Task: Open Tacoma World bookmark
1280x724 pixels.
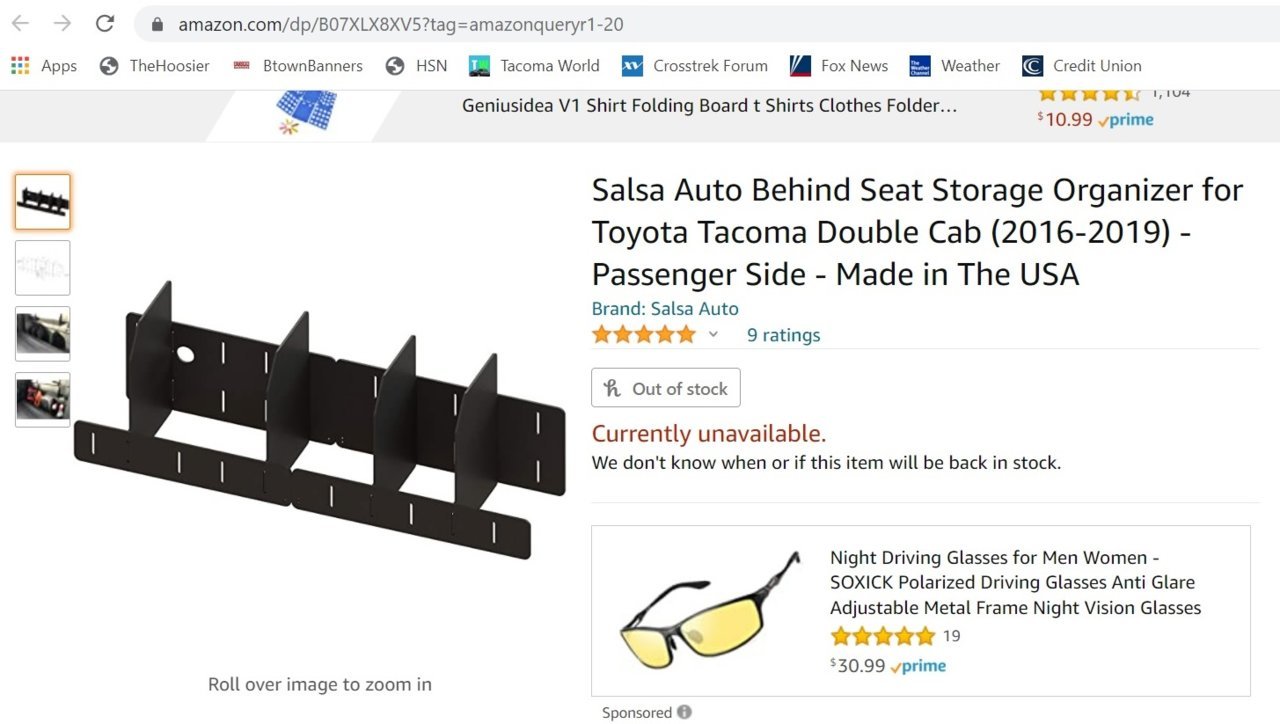Action: (x=535, y=66)
